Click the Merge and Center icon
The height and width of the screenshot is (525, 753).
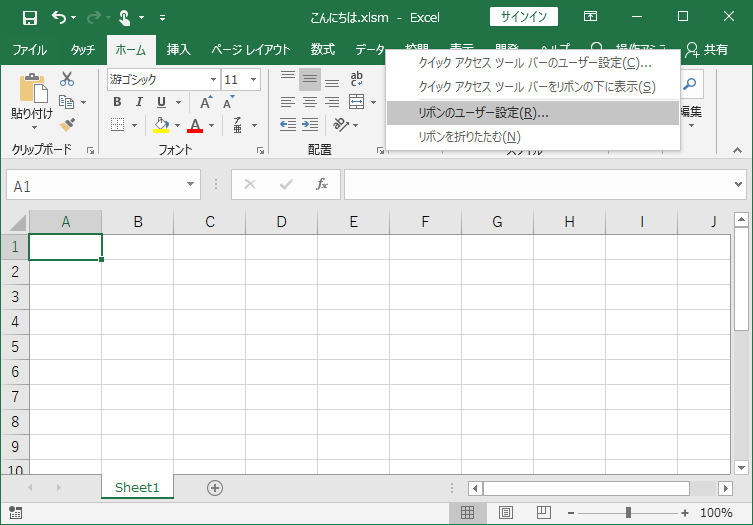(356, 102)
